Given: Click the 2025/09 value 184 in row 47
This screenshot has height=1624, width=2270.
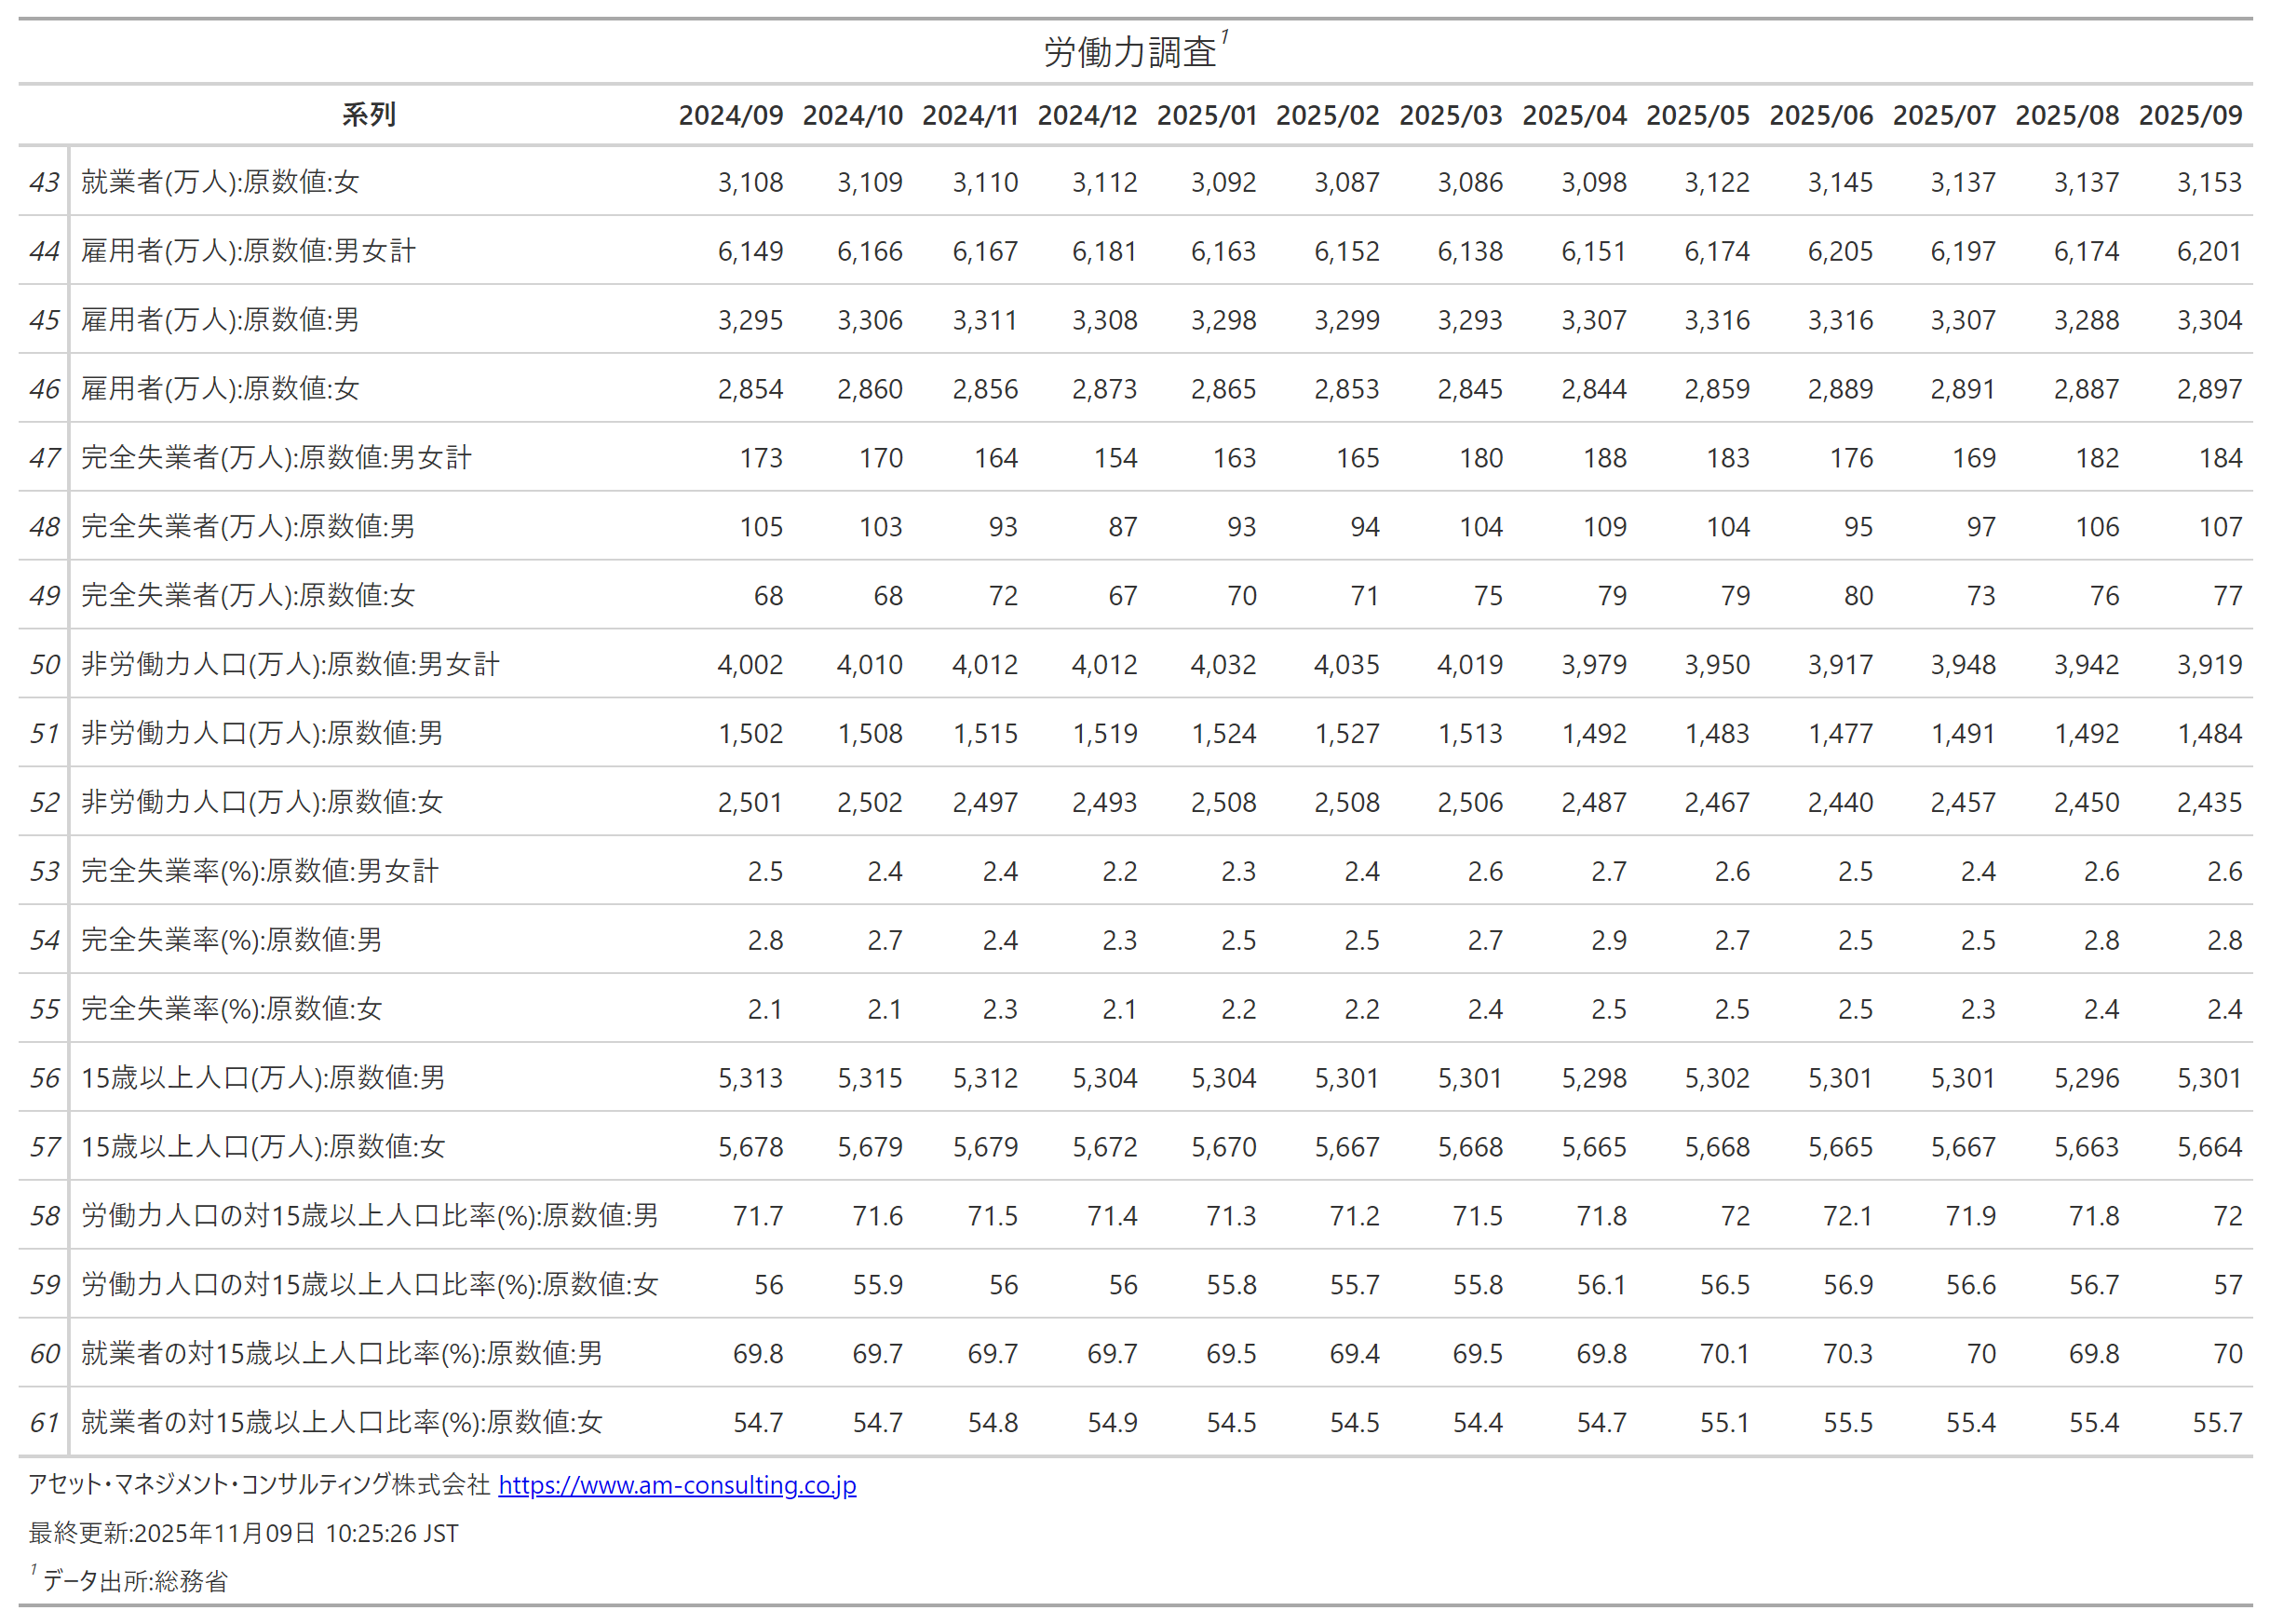Looking at the screenshot, I should 2219,458.
